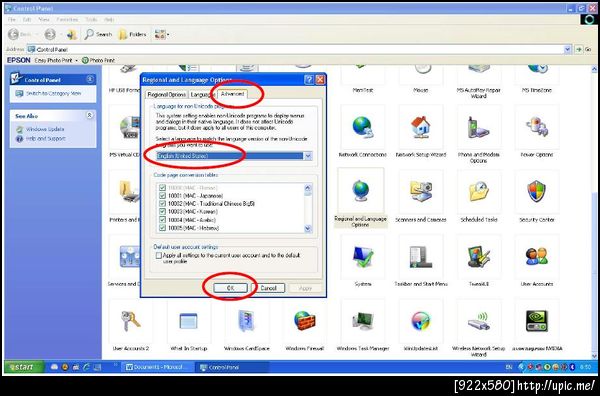Screen dimensions: 600x396
Task: Collapse the Control Panel side pane section
Action: tap(90, 79)
